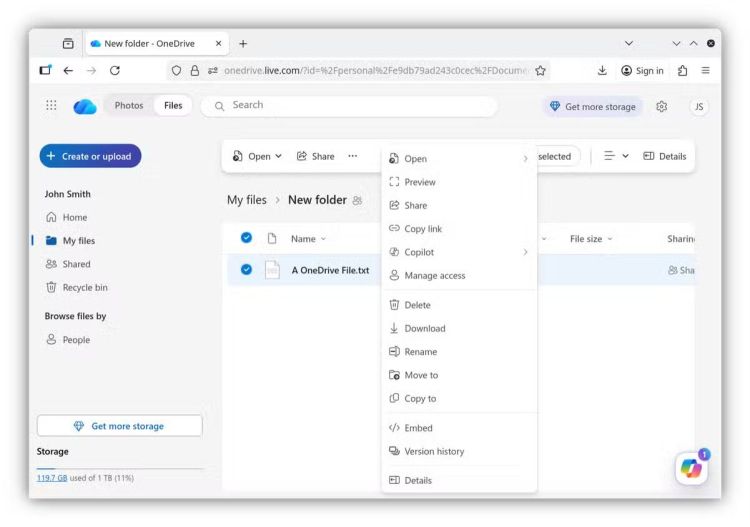
Task: Expand the Open submenu in context menu
Action: (525, 159)
